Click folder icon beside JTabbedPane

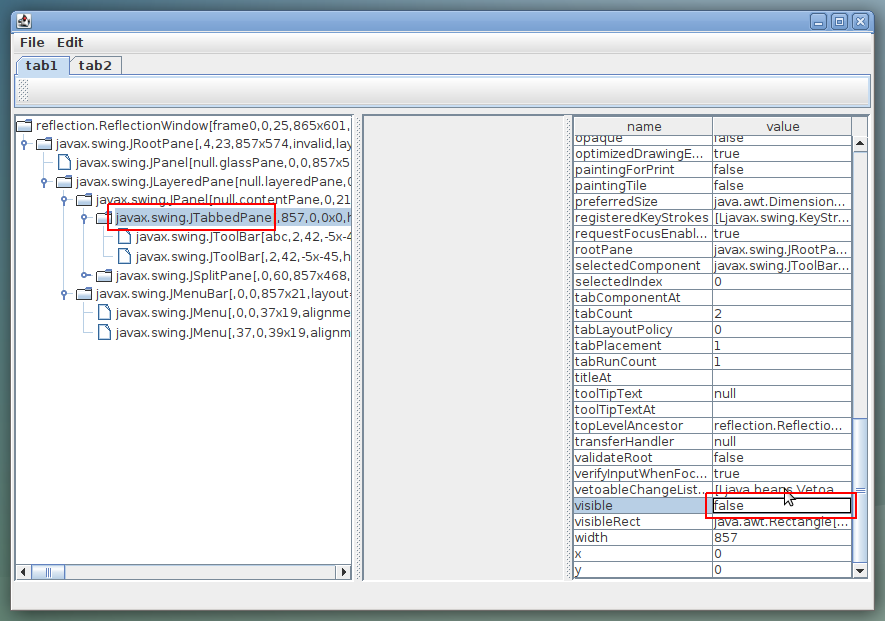104,218
